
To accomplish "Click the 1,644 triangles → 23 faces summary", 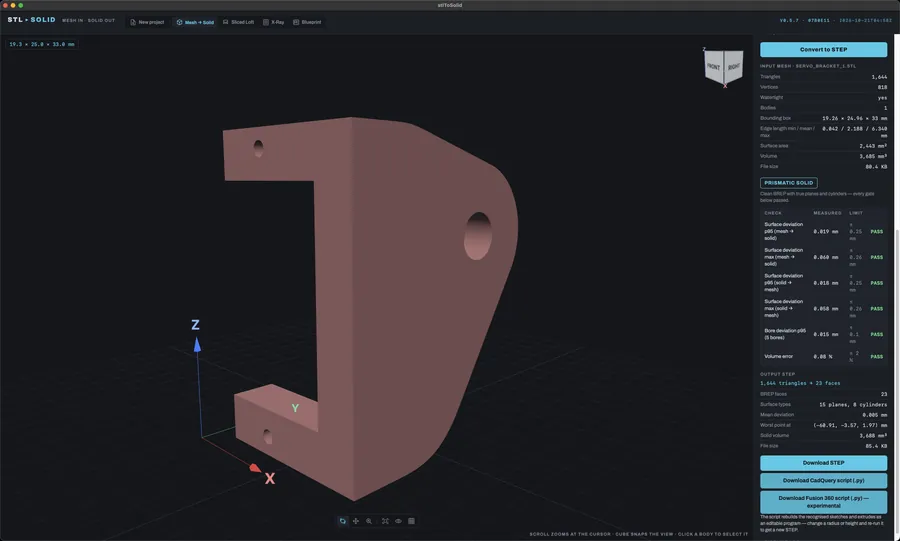I will pyautogui.click(x=800, y=383).
